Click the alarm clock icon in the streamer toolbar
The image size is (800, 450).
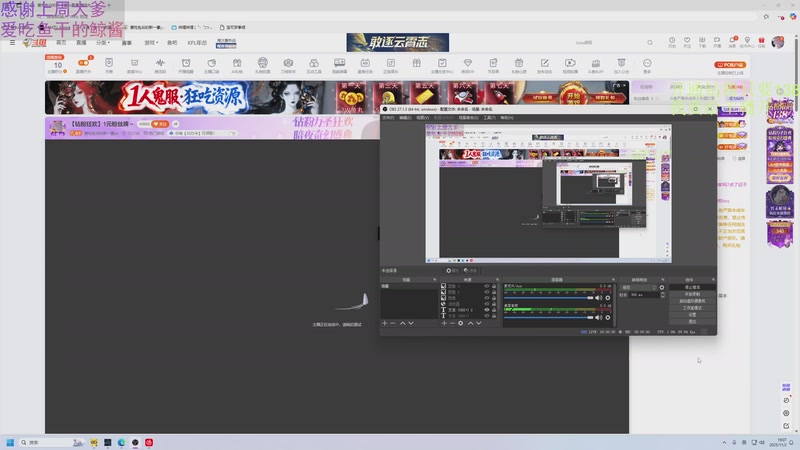(x=186, y=63)
